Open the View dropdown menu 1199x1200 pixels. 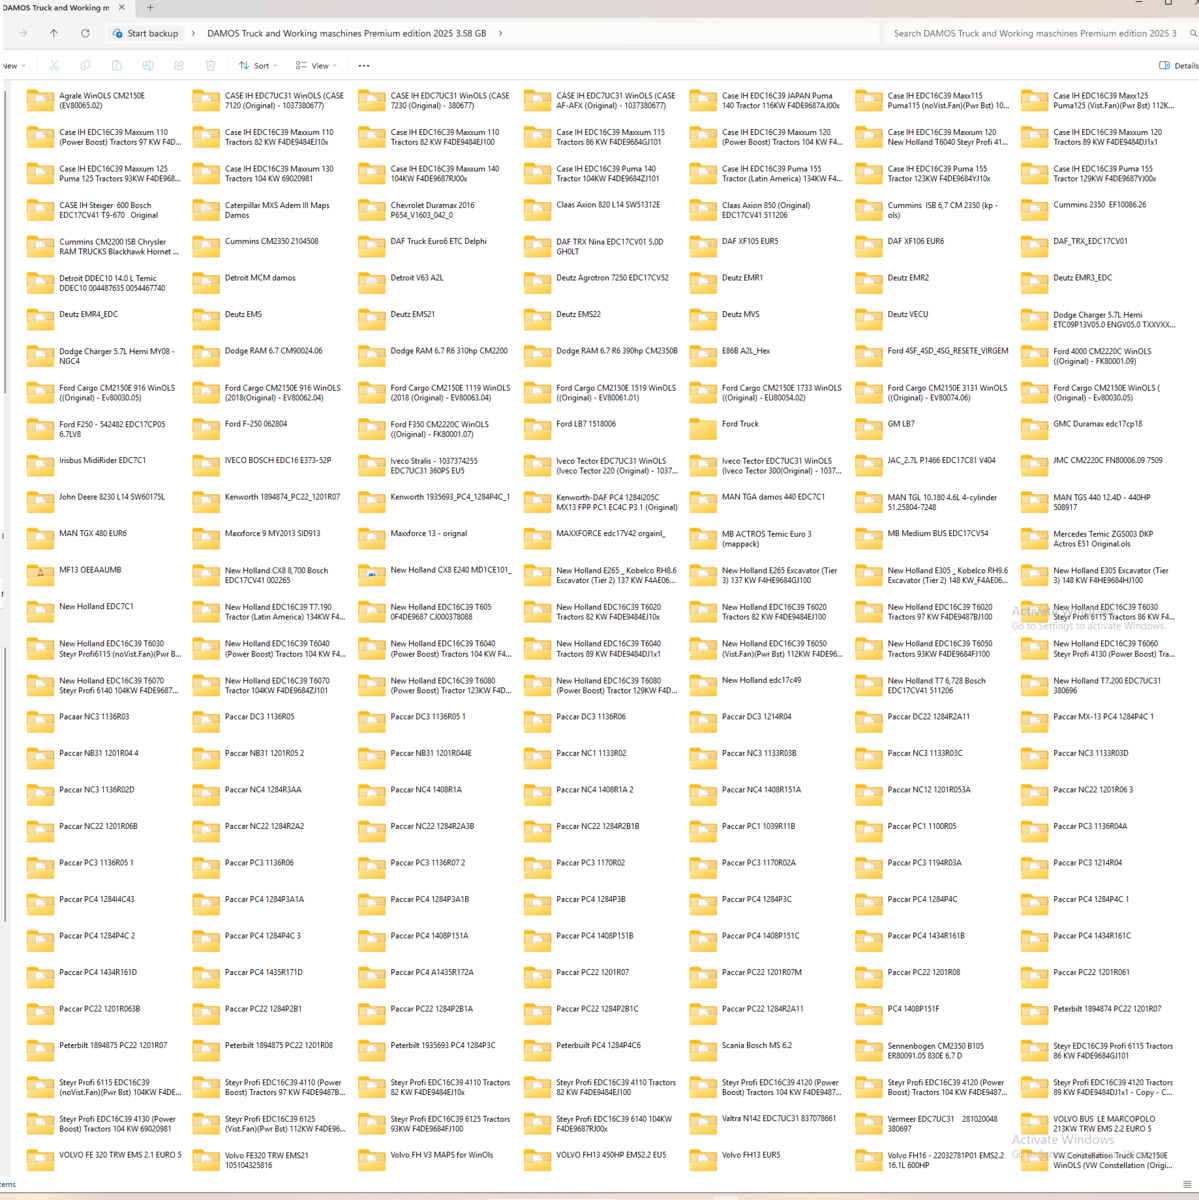pos(316,66)
